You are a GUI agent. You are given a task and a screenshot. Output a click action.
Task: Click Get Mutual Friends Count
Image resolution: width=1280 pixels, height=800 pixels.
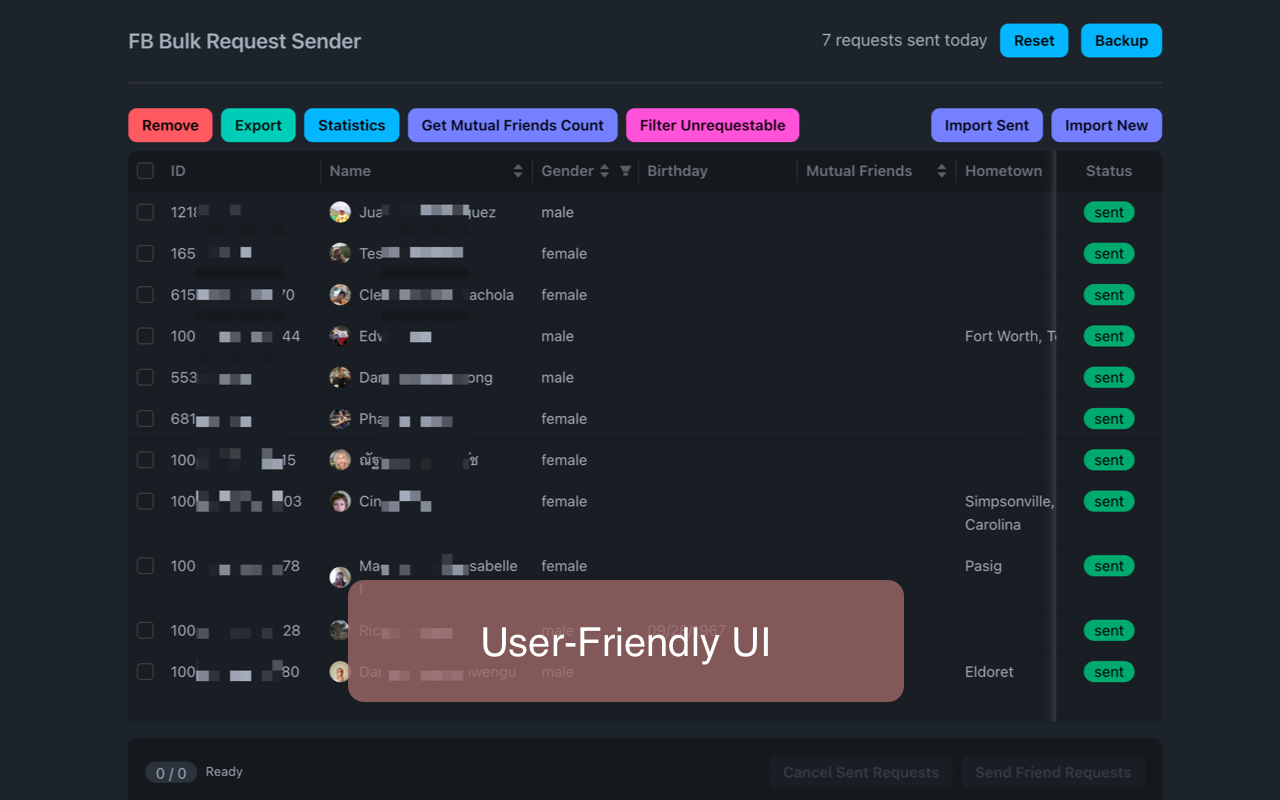click(512, 125)
